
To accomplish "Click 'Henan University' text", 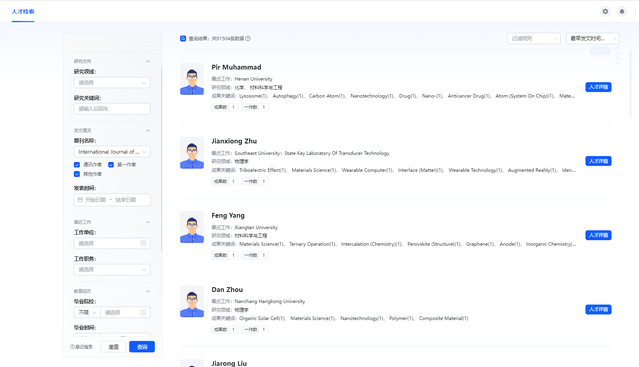I will pos(253,79).
